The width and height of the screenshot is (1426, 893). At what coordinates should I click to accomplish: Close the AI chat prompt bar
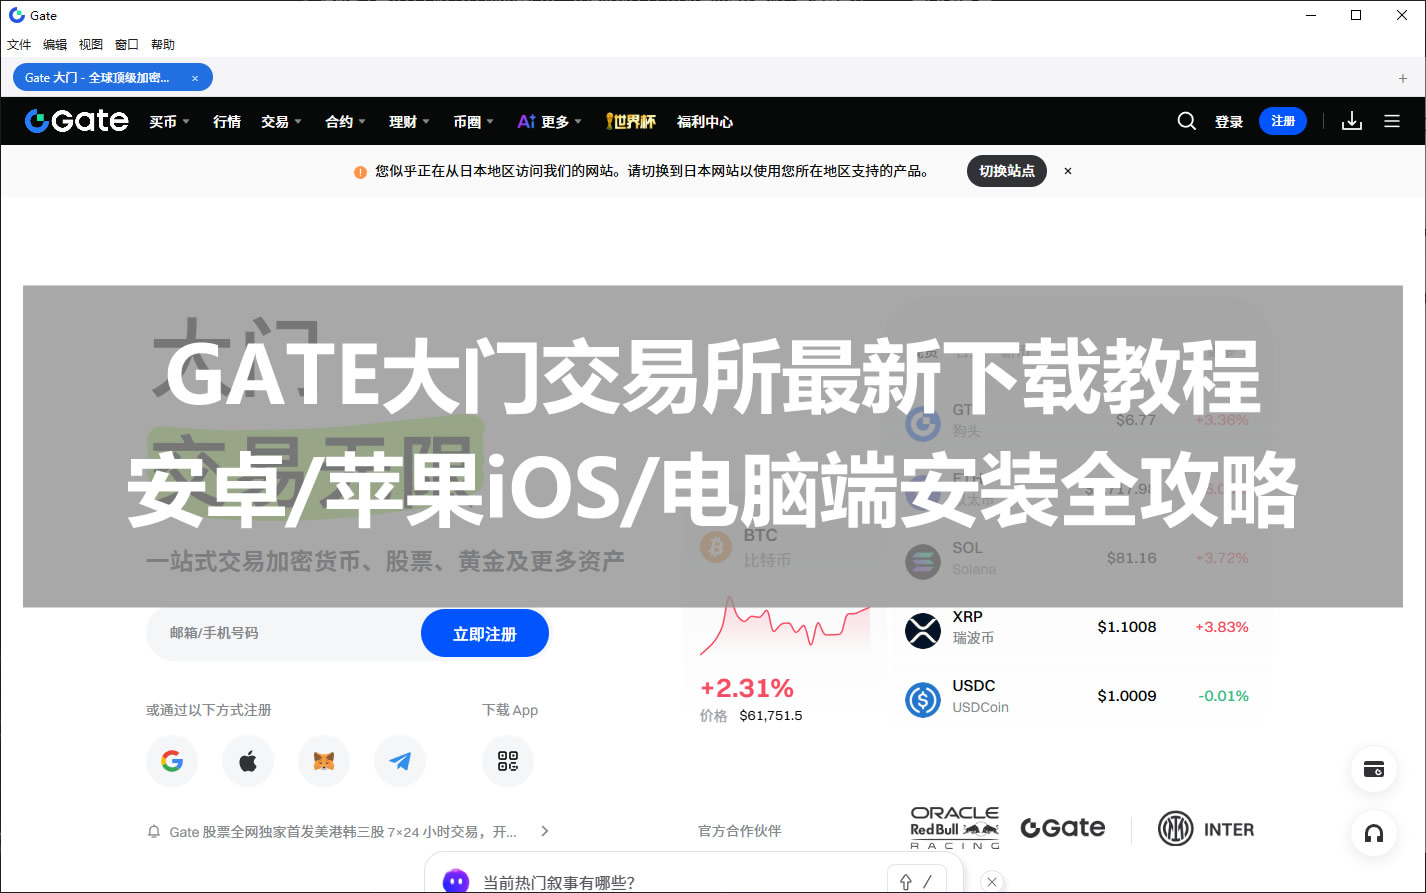992,881
